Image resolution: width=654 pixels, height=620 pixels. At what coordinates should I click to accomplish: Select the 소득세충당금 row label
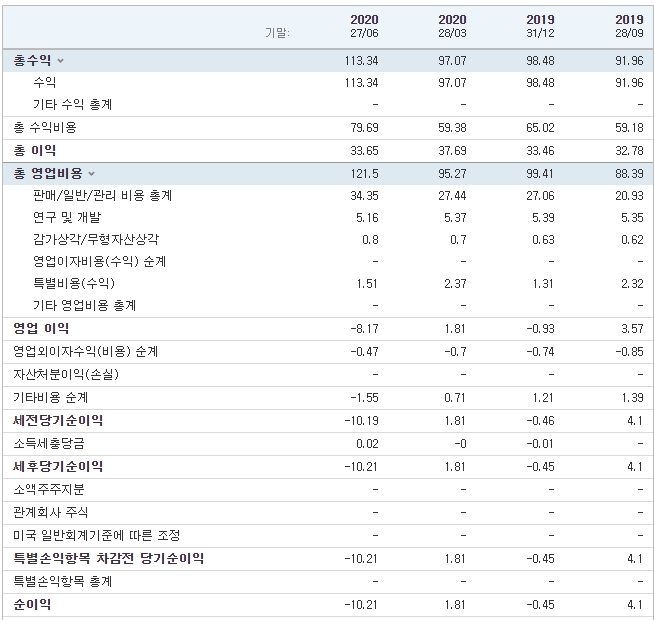(x=49, y=443)
